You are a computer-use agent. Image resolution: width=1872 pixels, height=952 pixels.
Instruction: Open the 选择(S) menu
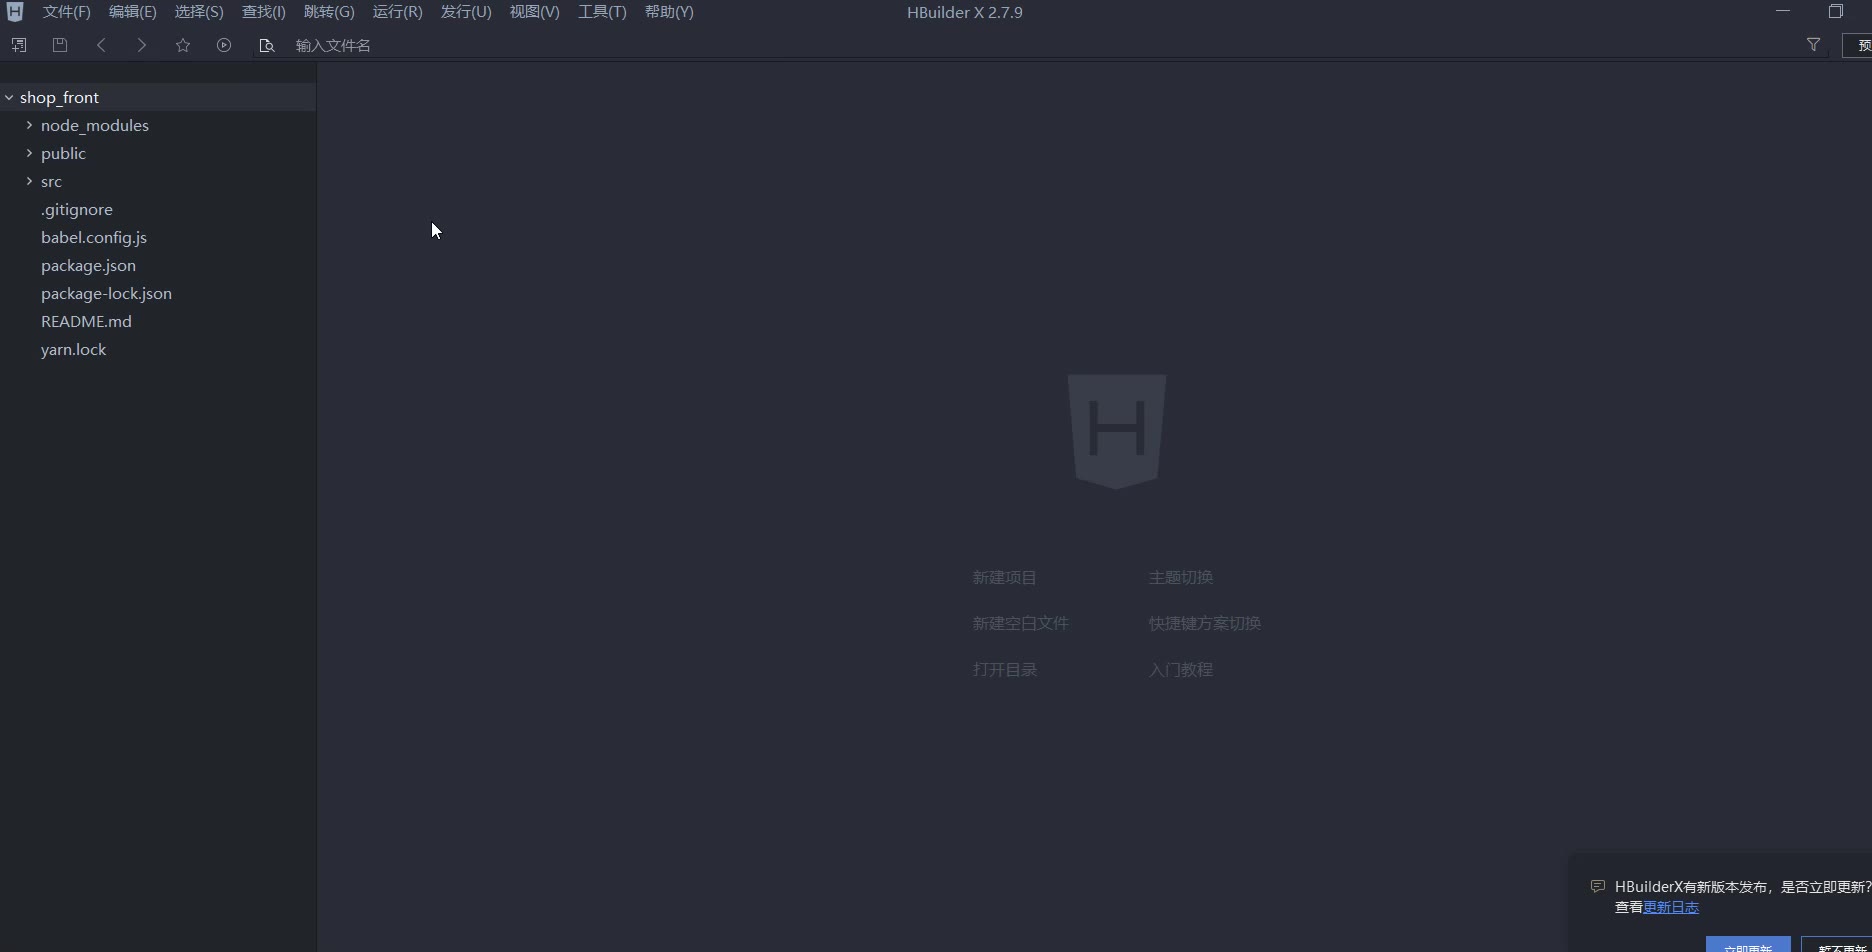[199, 12]
